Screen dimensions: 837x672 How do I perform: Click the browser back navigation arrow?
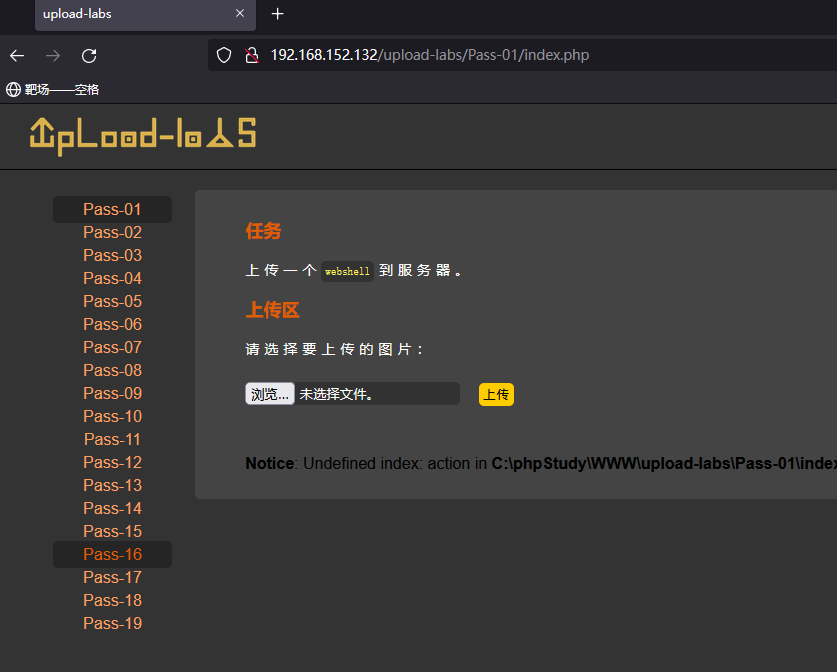[16, 55]
